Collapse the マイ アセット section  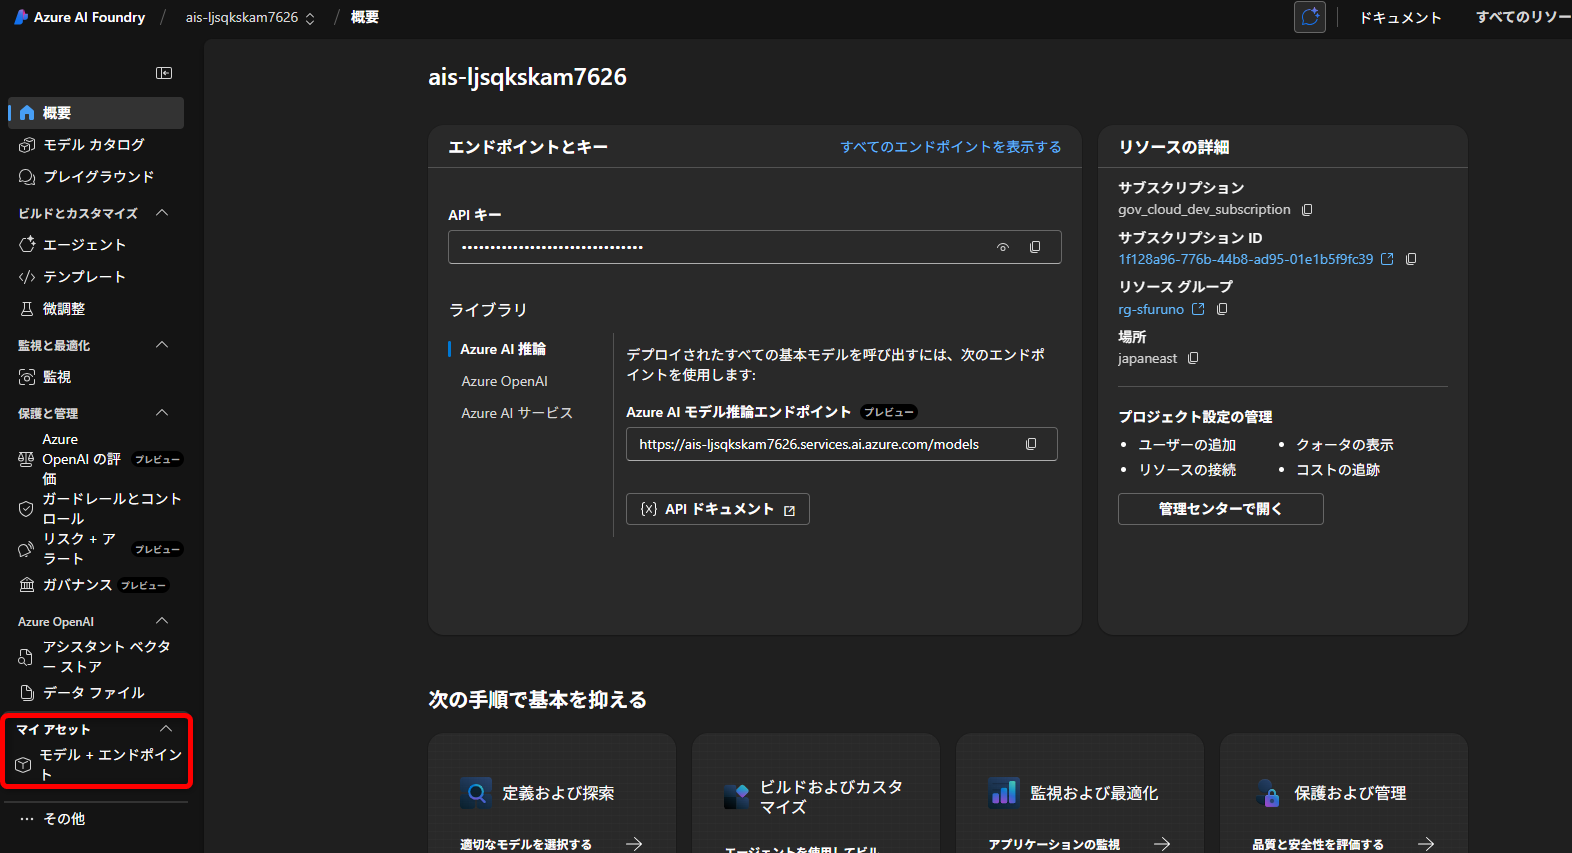[x=166, y=729]
